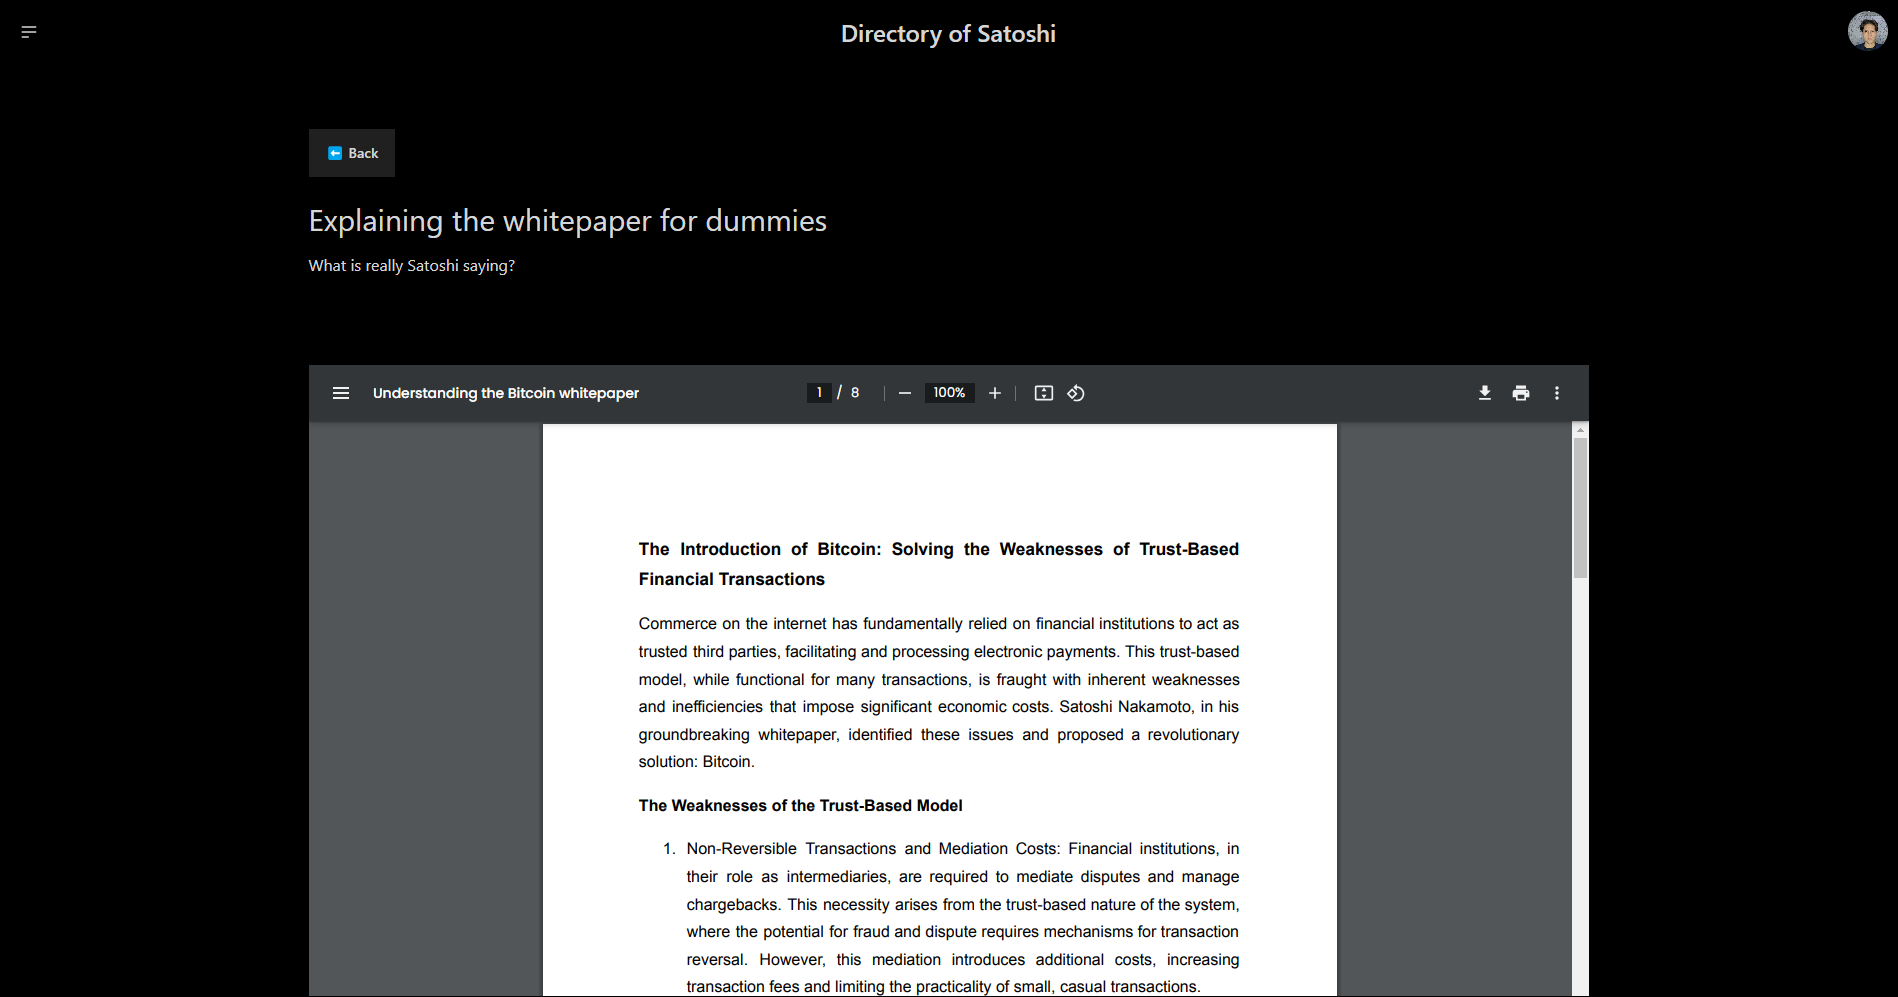
Task: Click the 'The Introduction of Bitcoin' PDF heading
Action: coord(939,564)
